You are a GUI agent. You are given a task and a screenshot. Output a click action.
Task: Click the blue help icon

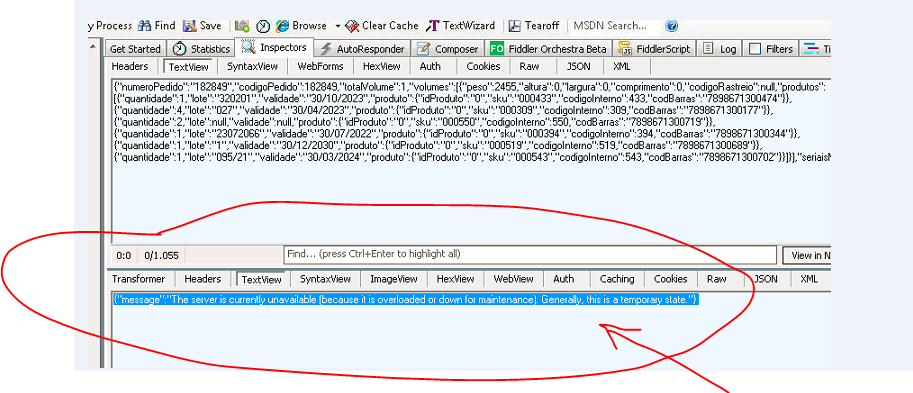671,26
